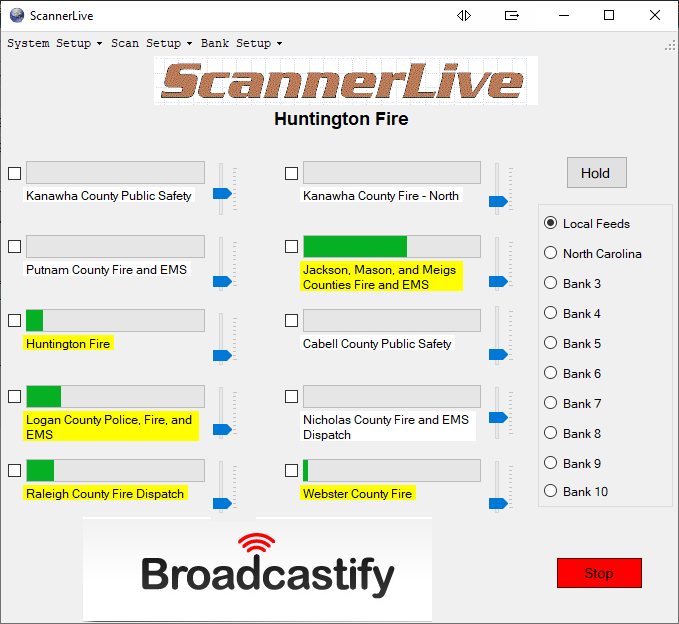The width and height of the screenshot is (679, 624).
Task: Select the North Carolina bank radio button
Action: tap(550, 253)
